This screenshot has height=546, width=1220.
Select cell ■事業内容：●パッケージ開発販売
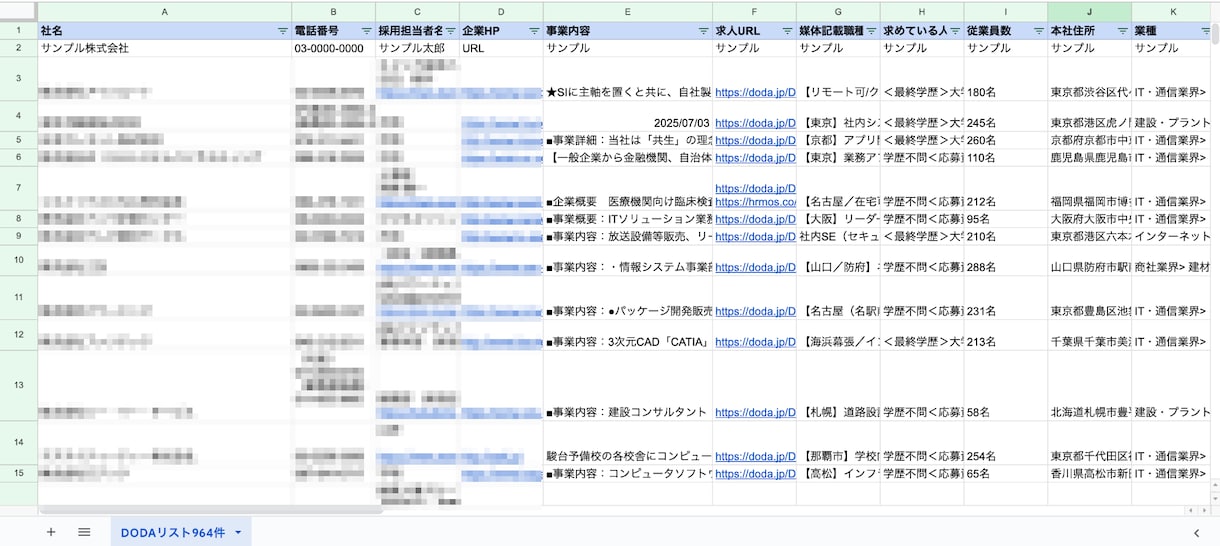(628, 298)
